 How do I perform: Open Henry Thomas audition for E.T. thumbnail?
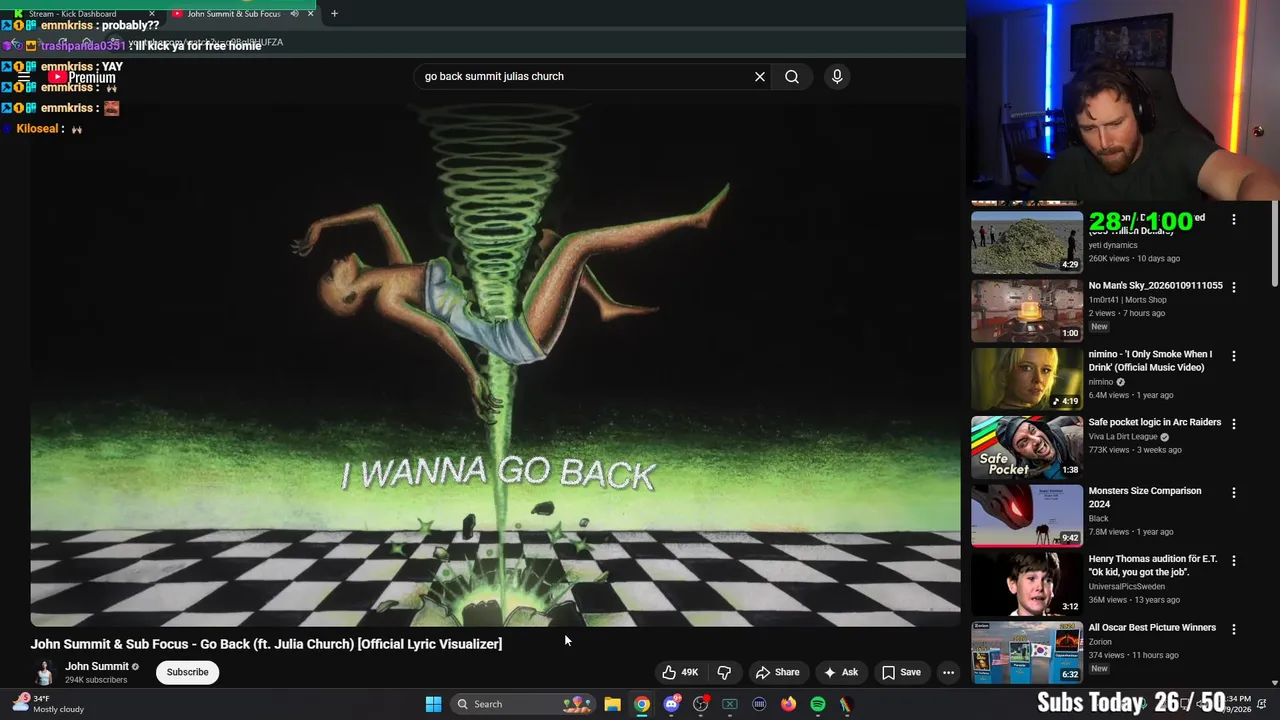(x=1026, y=584)
